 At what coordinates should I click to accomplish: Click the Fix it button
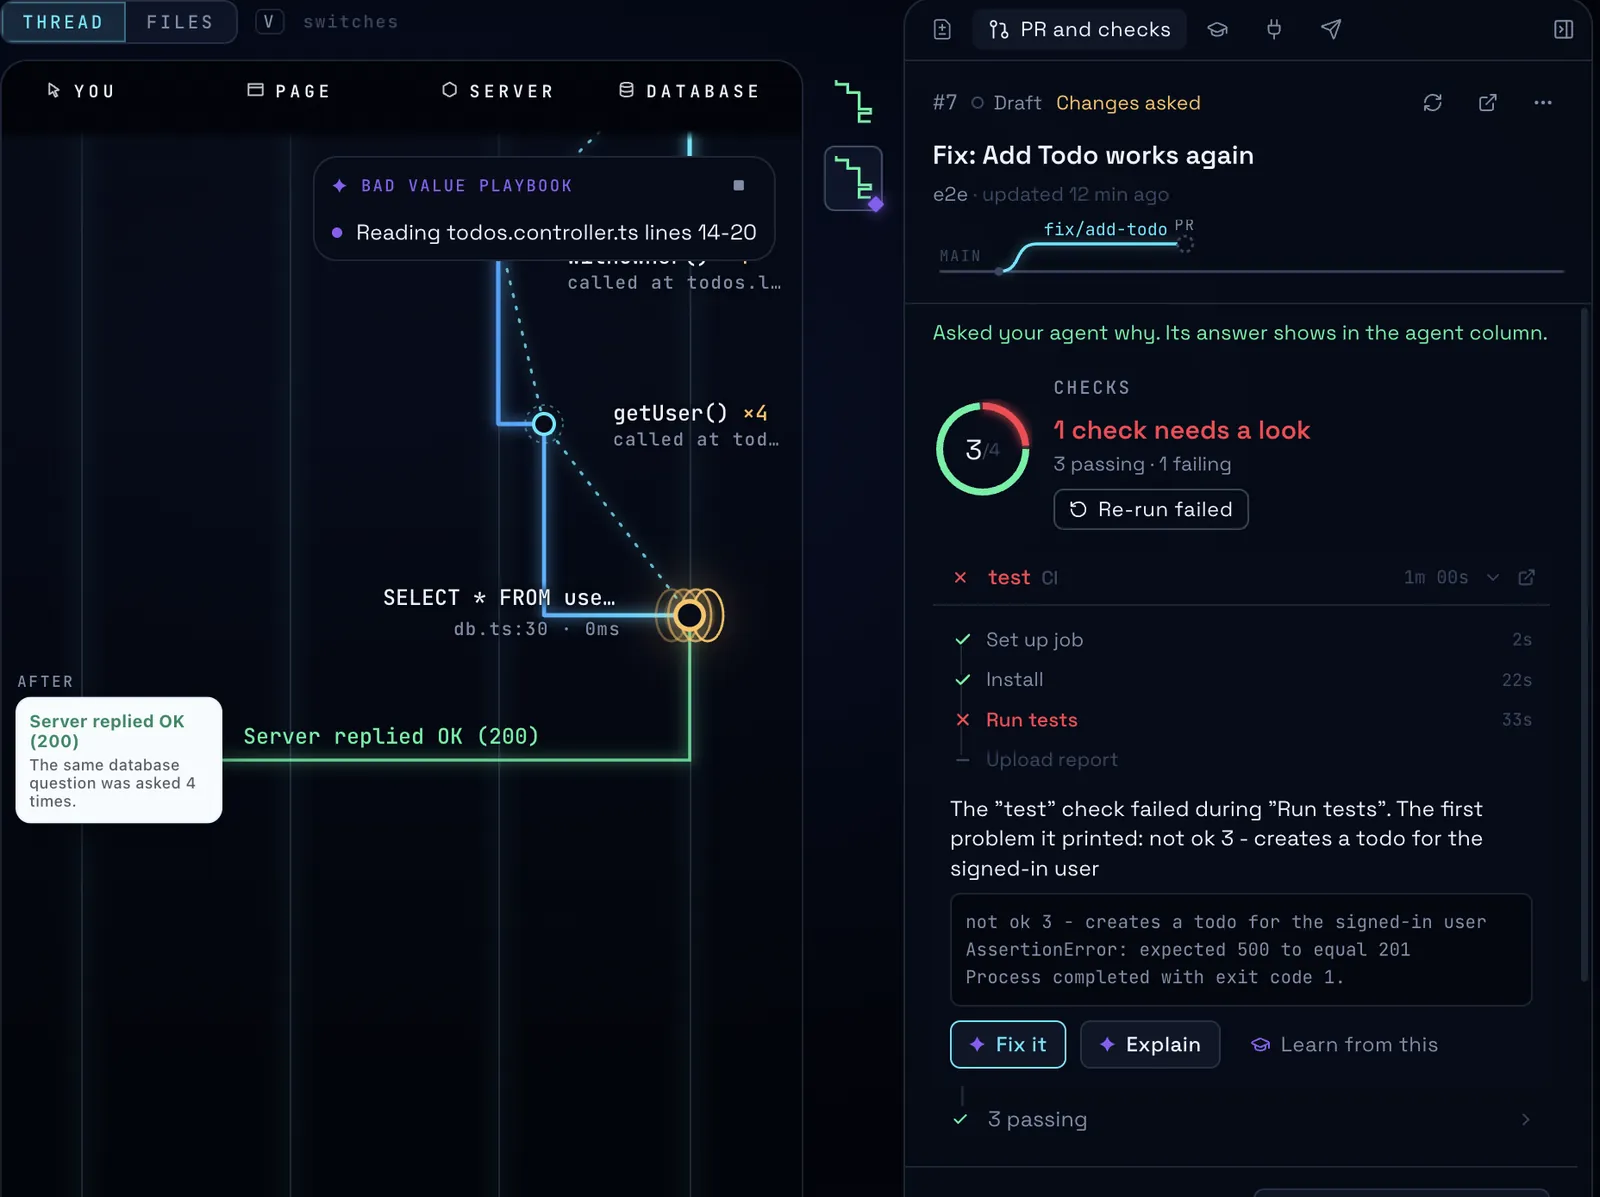point(1008,1044)
